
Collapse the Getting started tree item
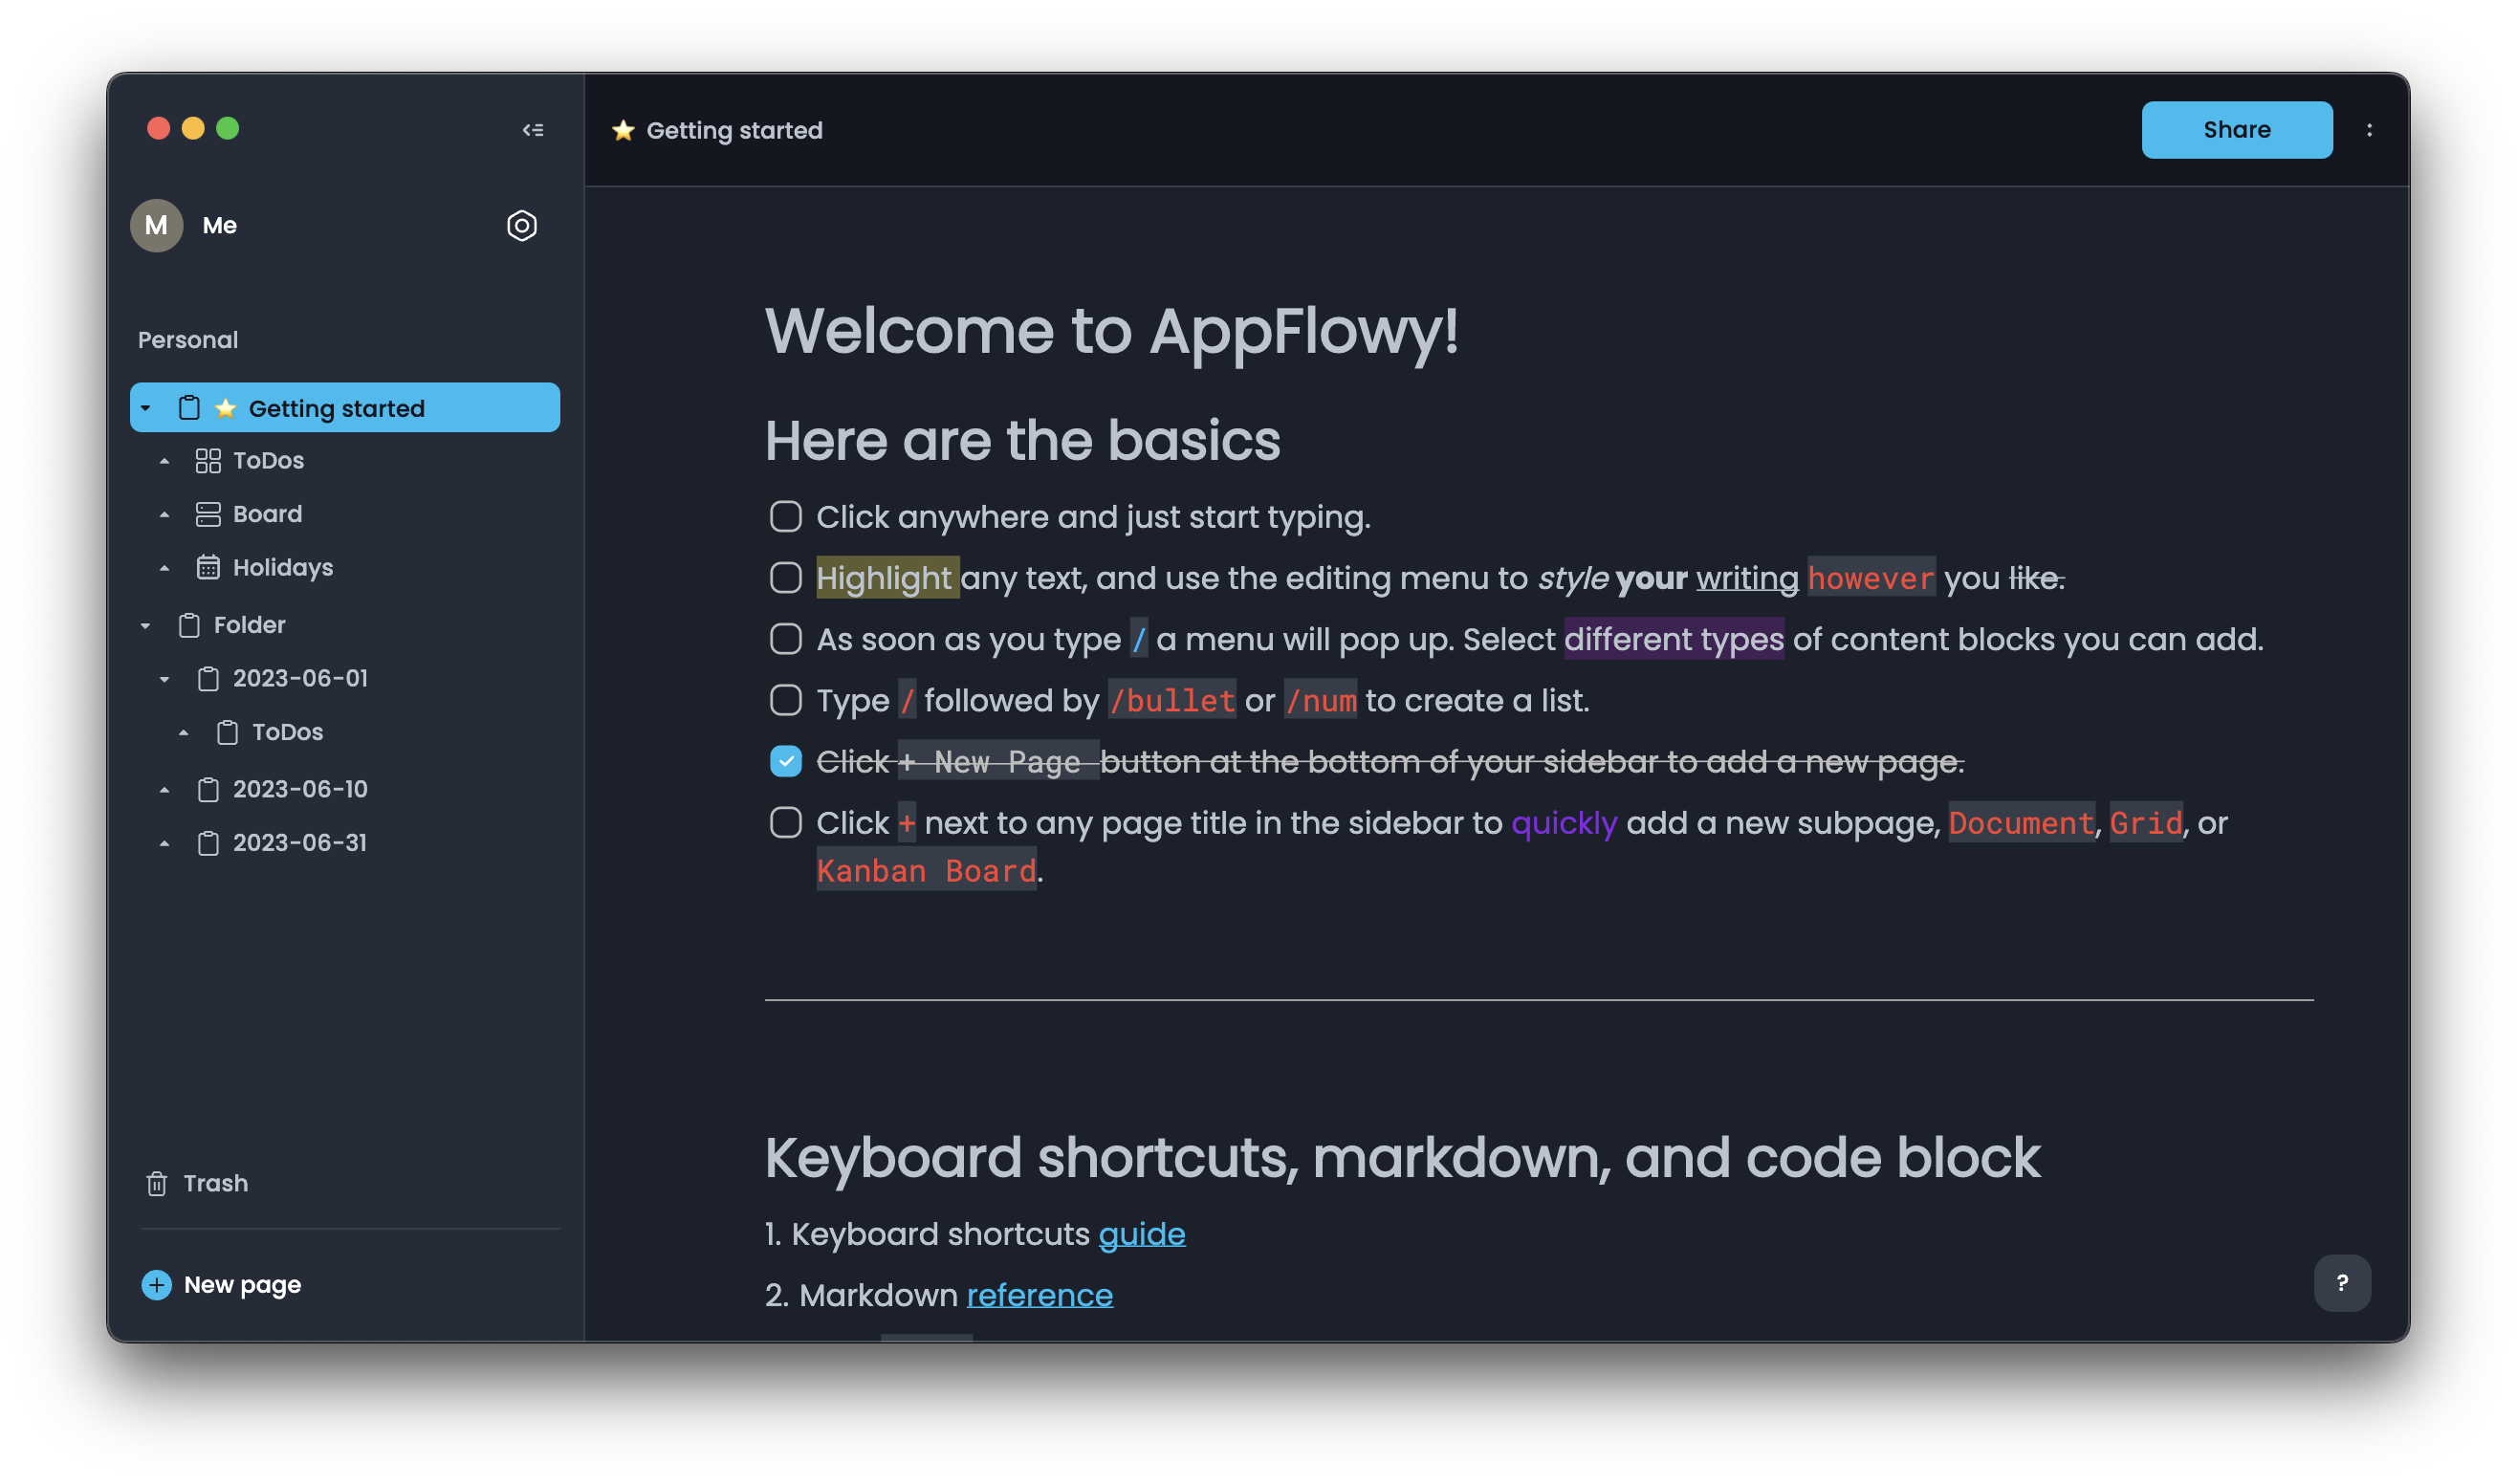(146, 407)
